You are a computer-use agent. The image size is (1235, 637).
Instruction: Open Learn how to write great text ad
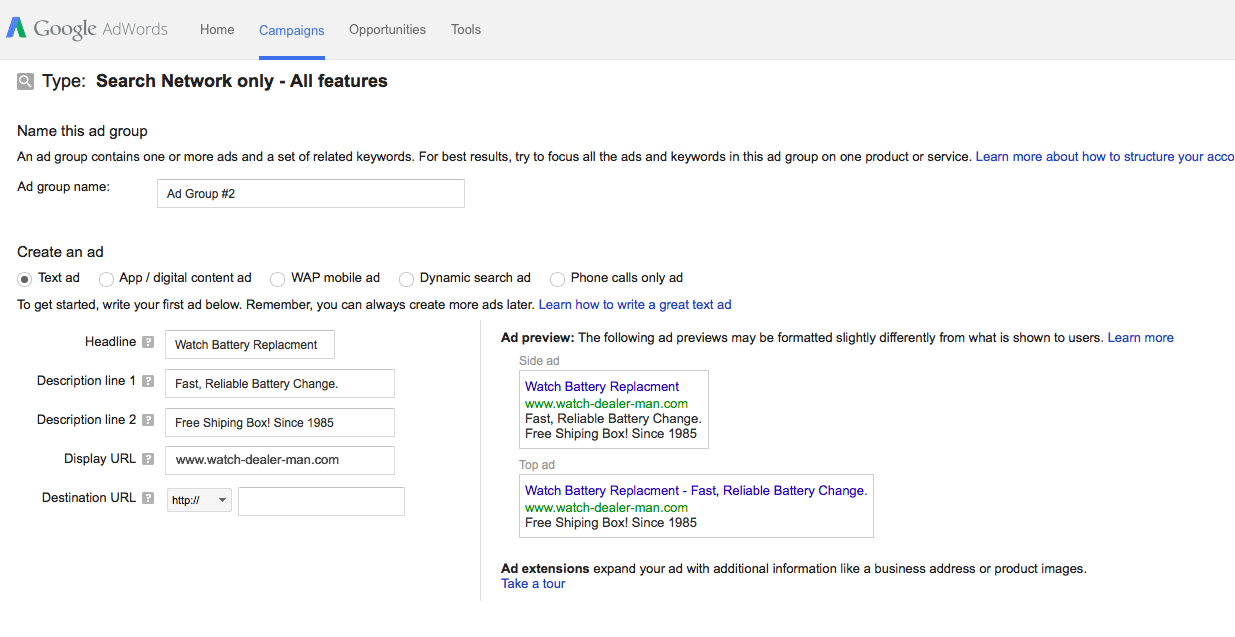pos(635,304)
